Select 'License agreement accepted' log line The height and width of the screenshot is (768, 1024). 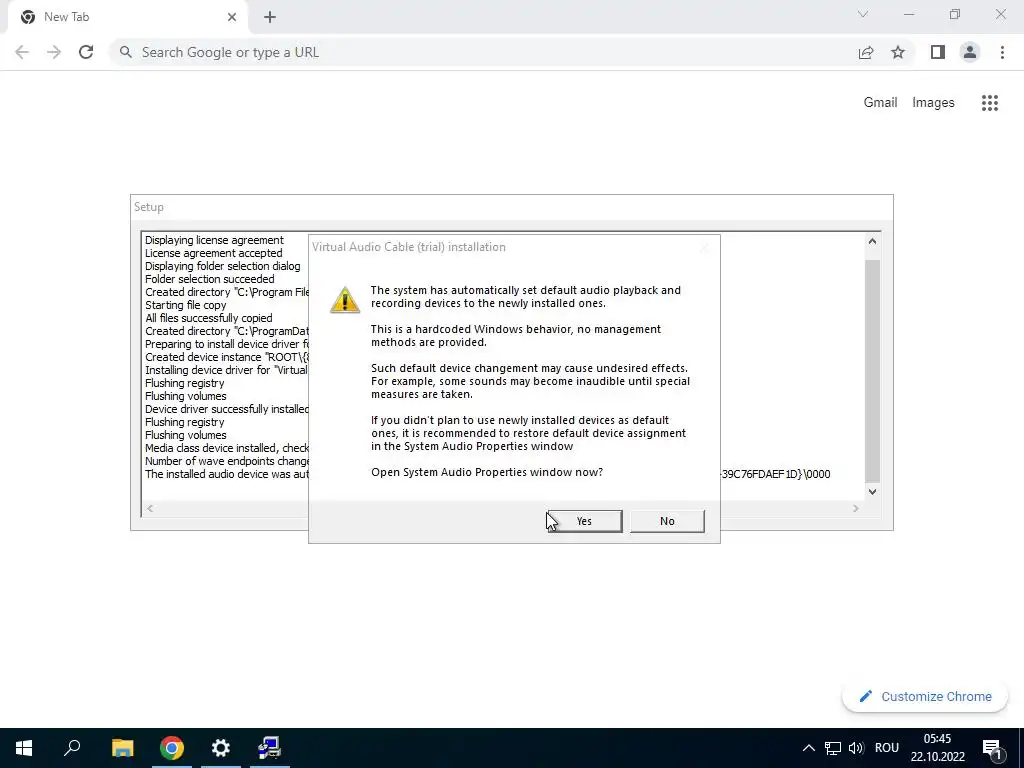[x=214, y=253]
